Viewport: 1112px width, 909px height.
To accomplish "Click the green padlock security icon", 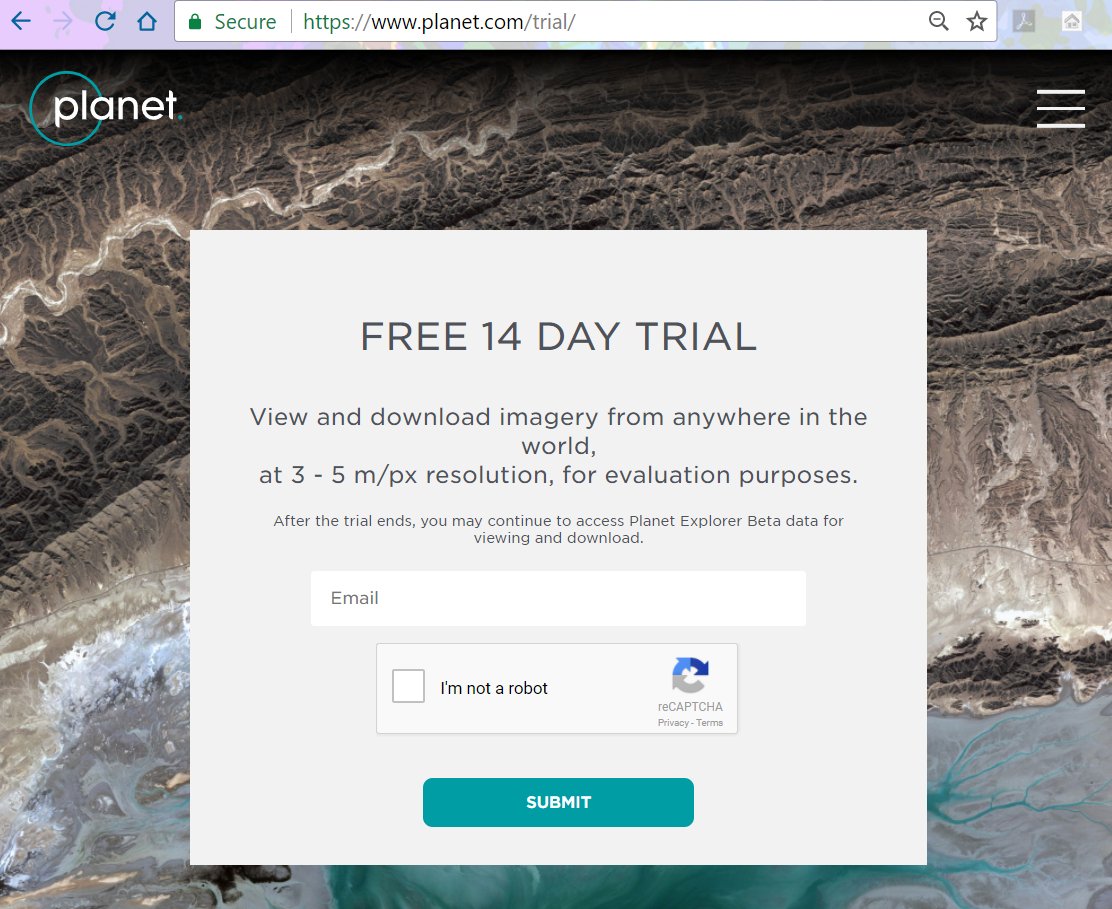I will [x=195, y=22].
